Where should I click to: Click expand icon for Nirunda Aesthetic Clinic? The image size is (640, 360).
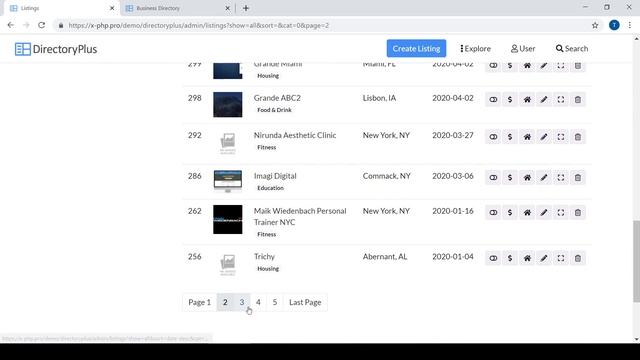(x=561, y=137)
